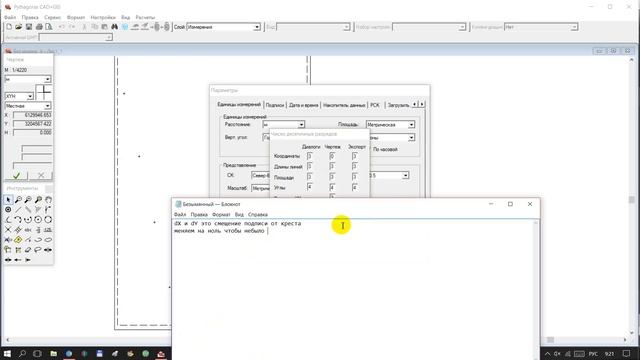Click the Save diskette toolbar icon

point(29,27)
